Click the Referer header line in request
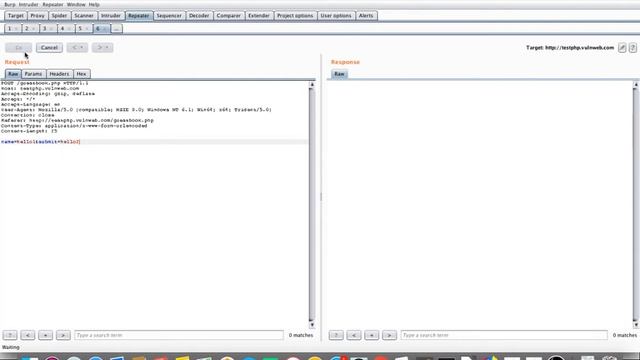640x360 pixels. coord(77,120)
